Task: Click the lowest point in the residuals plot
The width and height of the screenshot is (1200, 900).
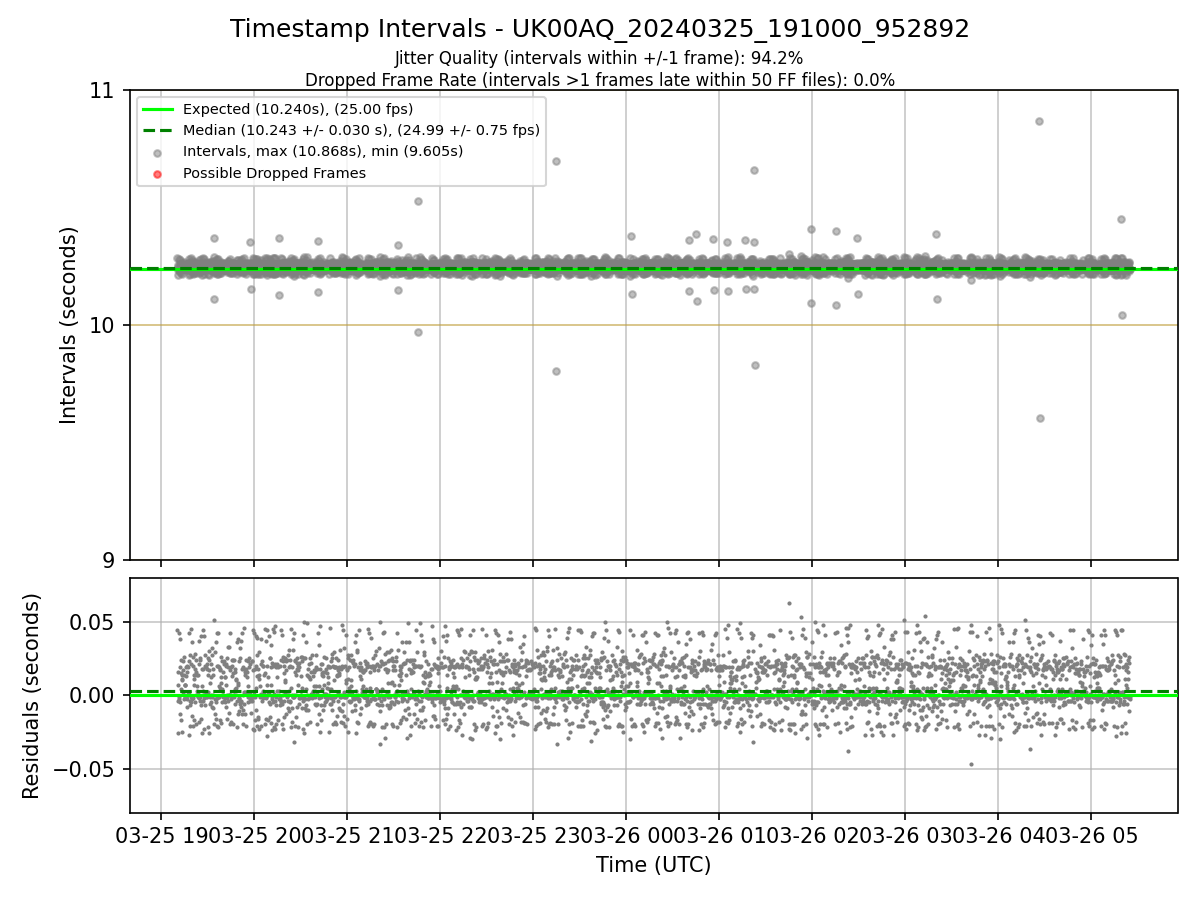Action: point(970,764)
